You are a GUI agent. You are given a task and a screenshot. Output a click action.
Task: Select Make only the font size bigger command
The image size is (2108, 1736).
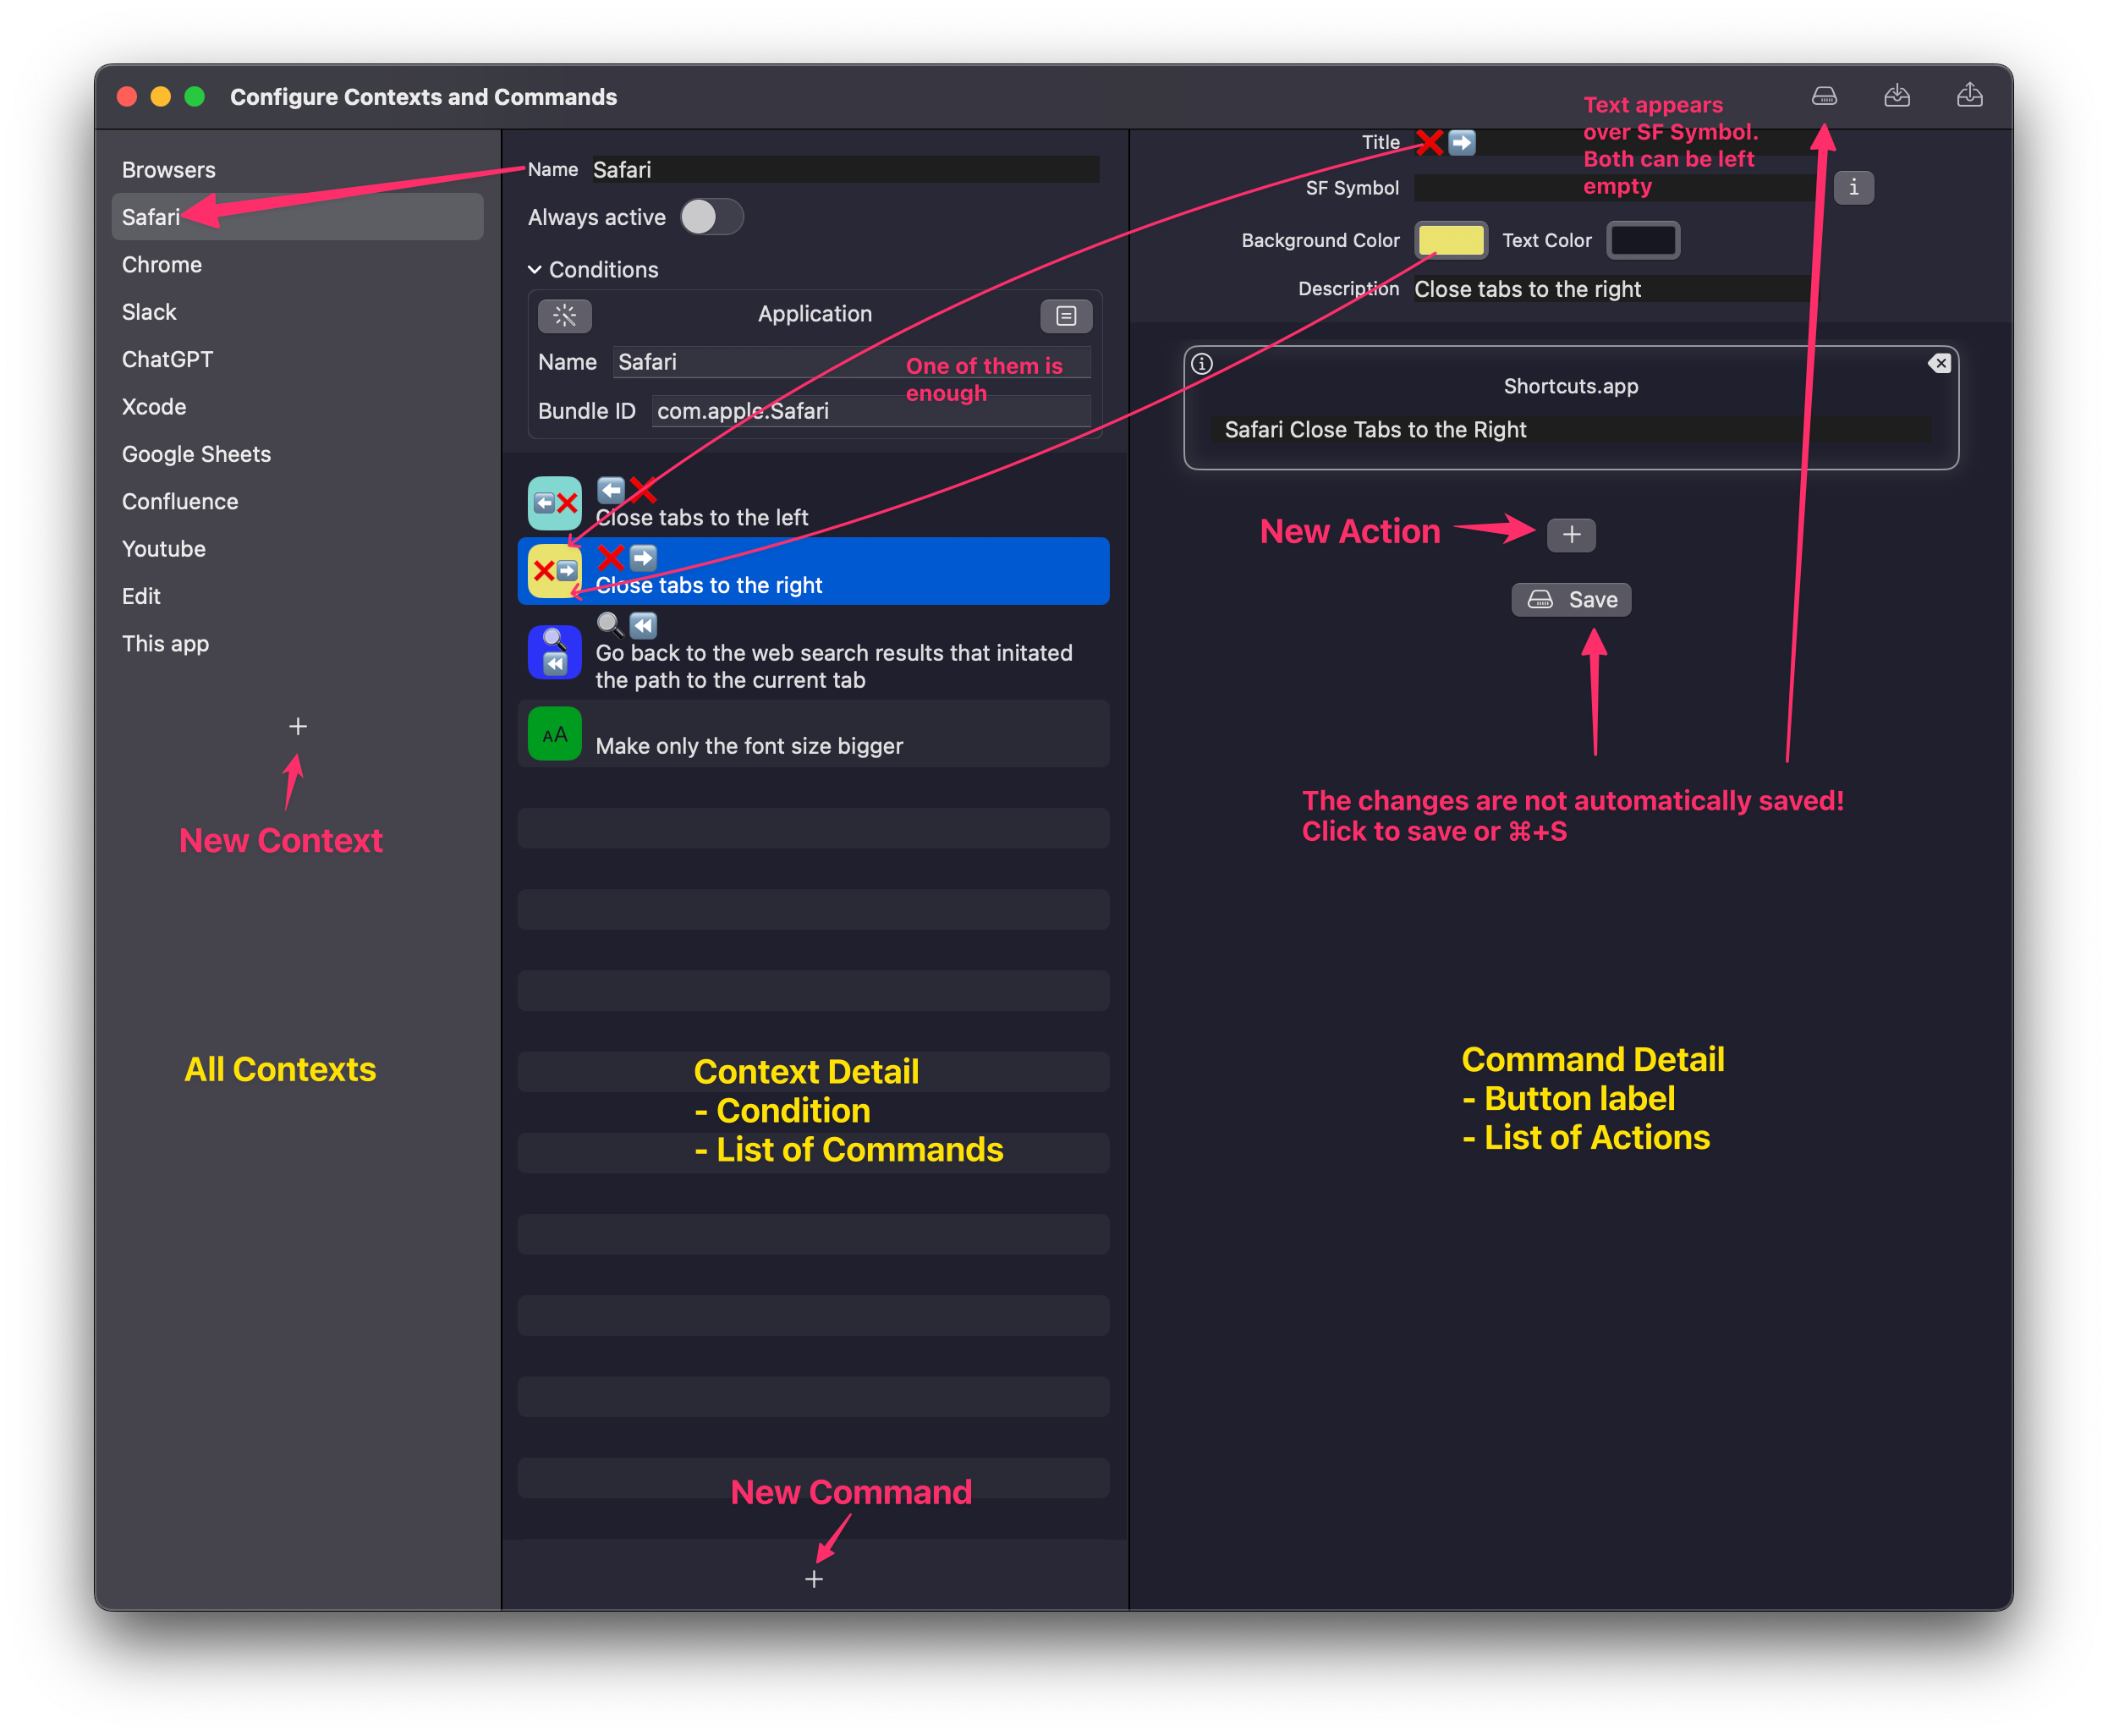[813, 734]
